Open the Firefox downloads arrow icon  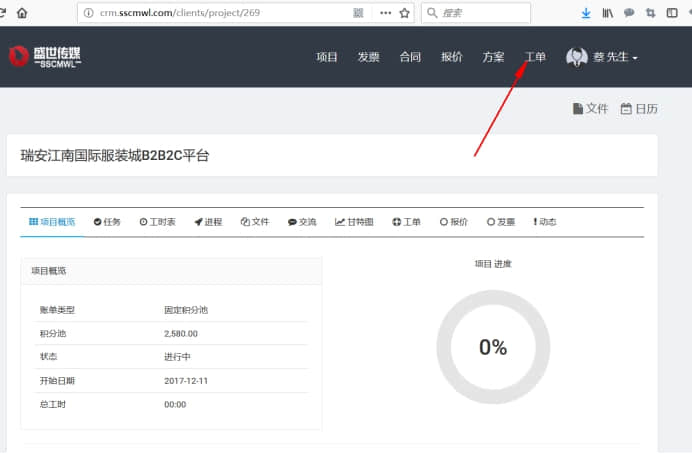(x=586, y=13)
